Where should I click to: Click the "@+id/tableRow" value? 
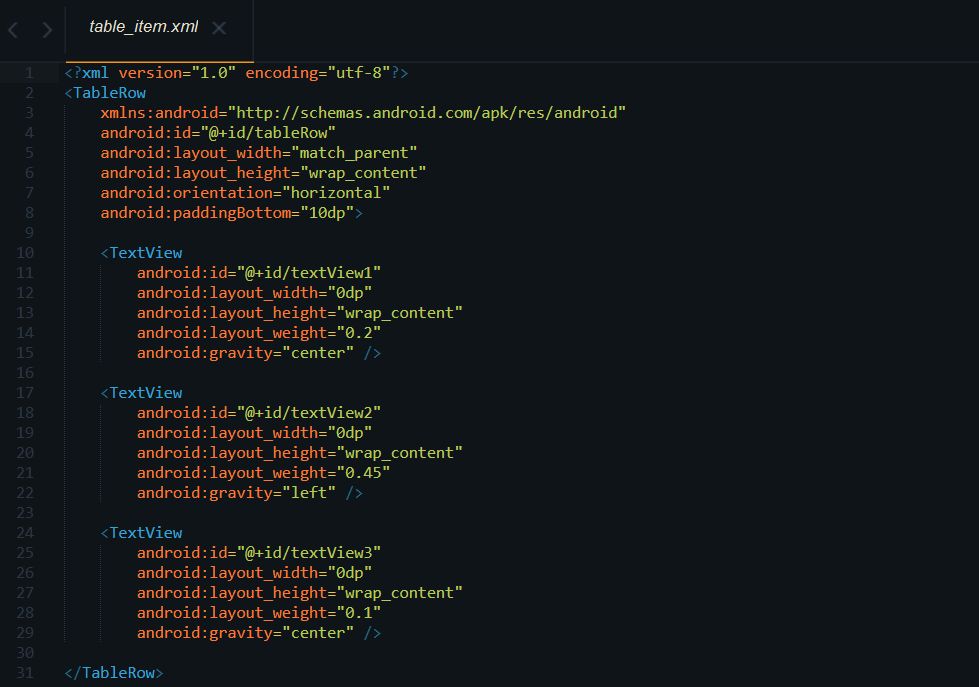coord(268,133)
